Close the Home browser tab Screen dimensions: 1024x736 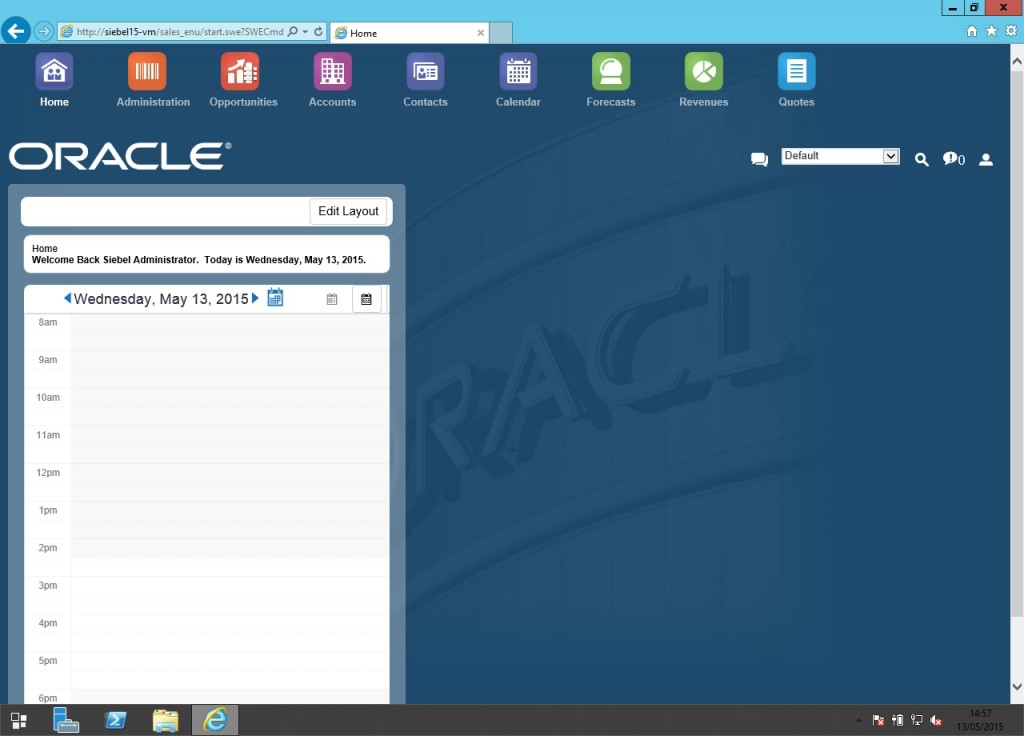click(x=481, y=33)
